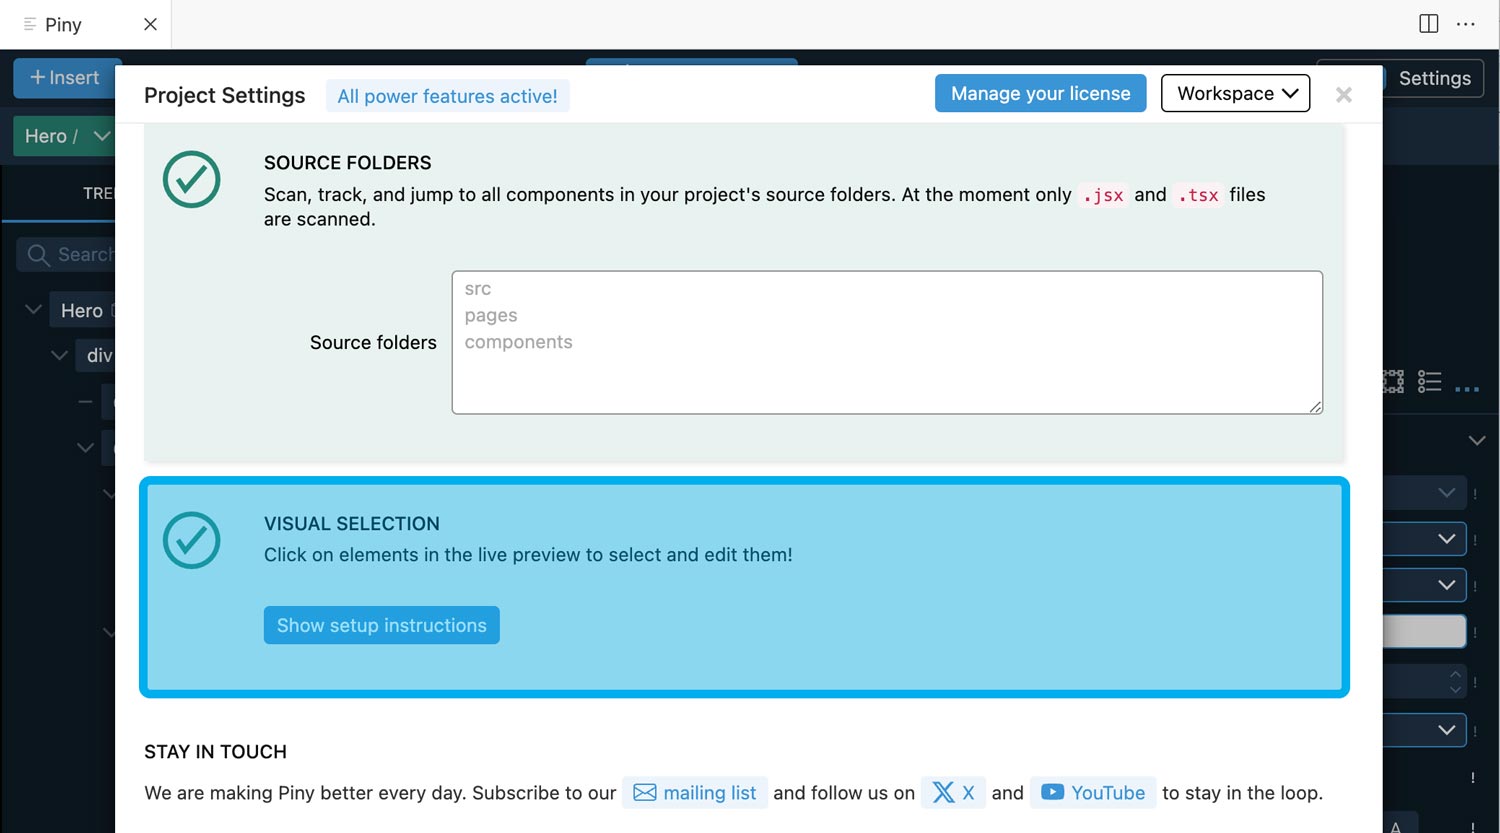Click the envelope icon of mailing list
This screenshot has width=1500, height=833.
click(x=645, y=793)
